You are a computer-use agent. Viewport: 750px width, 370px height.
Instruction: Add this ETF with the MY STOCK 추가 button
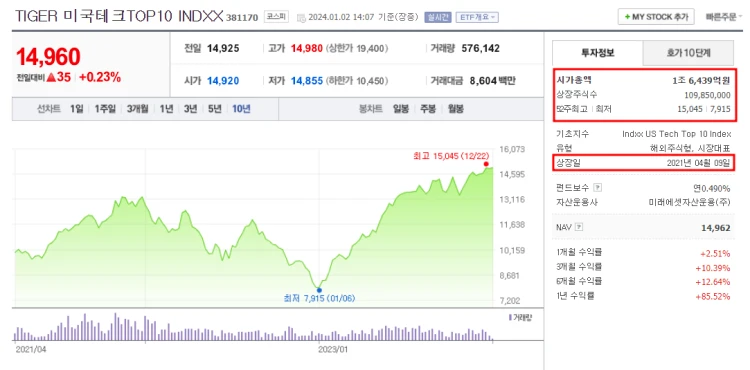(655, 17)
